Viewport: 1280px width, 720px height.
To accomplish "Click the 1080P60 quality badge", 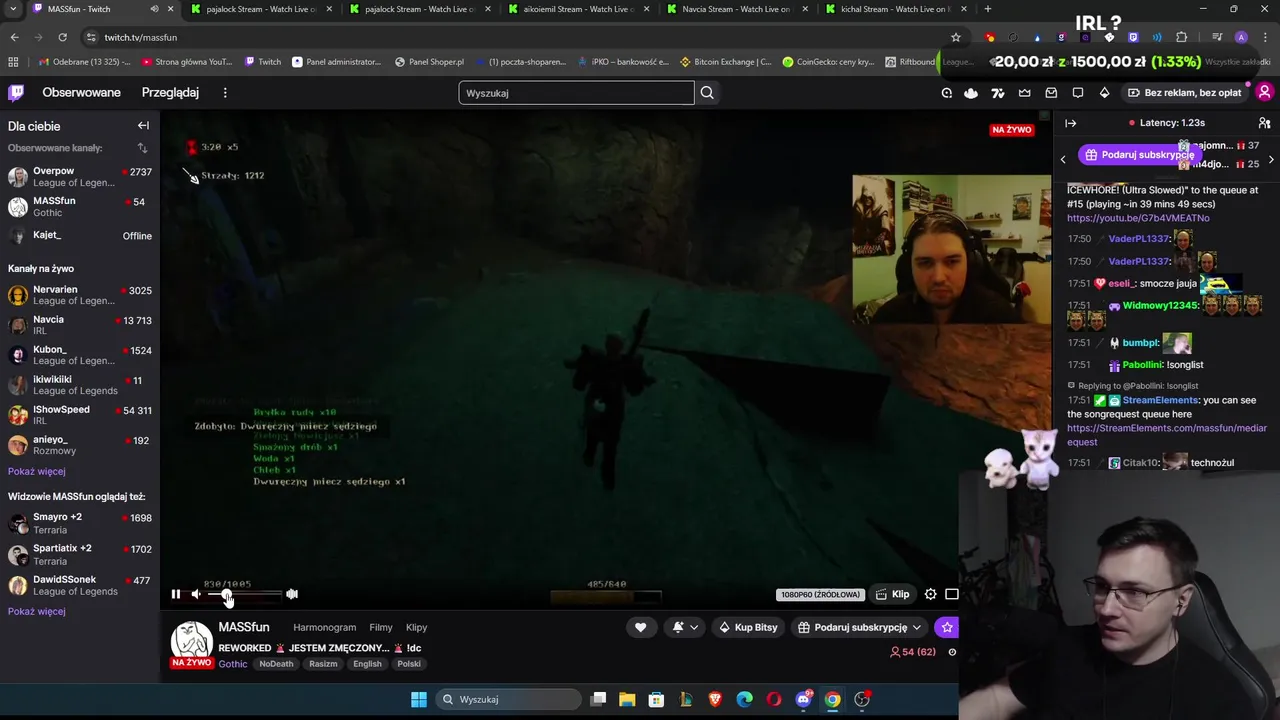I will click(820, 595).
